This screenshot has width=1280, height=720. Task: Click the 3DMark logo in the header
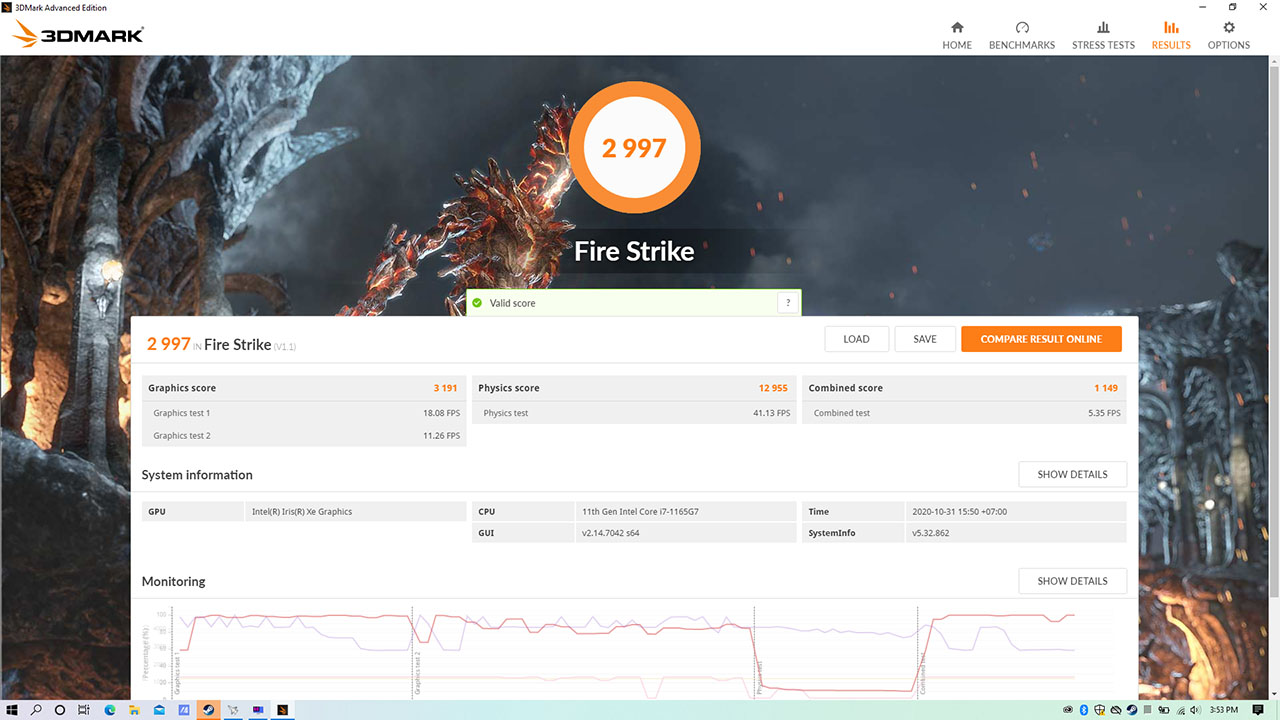(x=78, y=35)
